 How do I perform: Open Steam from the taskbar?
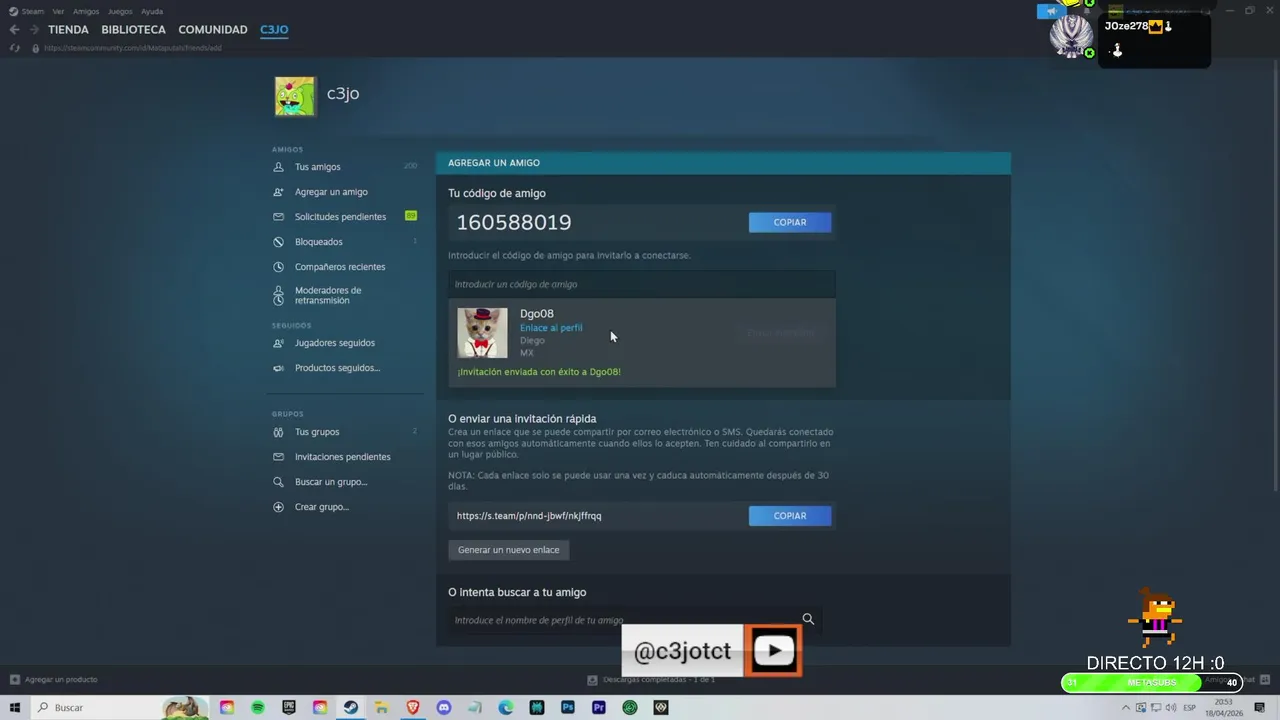(351, 708)
